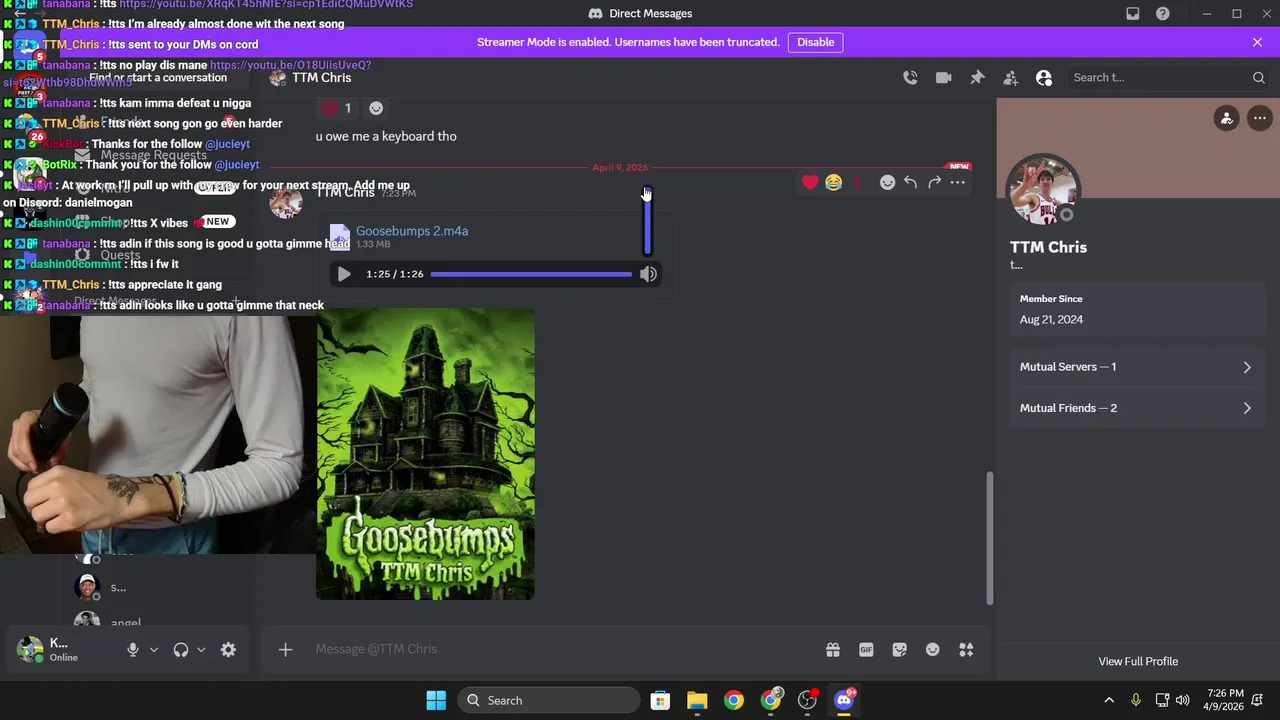Click the taskbar Search box
The image size is (1280, 720).
[548, 700]
